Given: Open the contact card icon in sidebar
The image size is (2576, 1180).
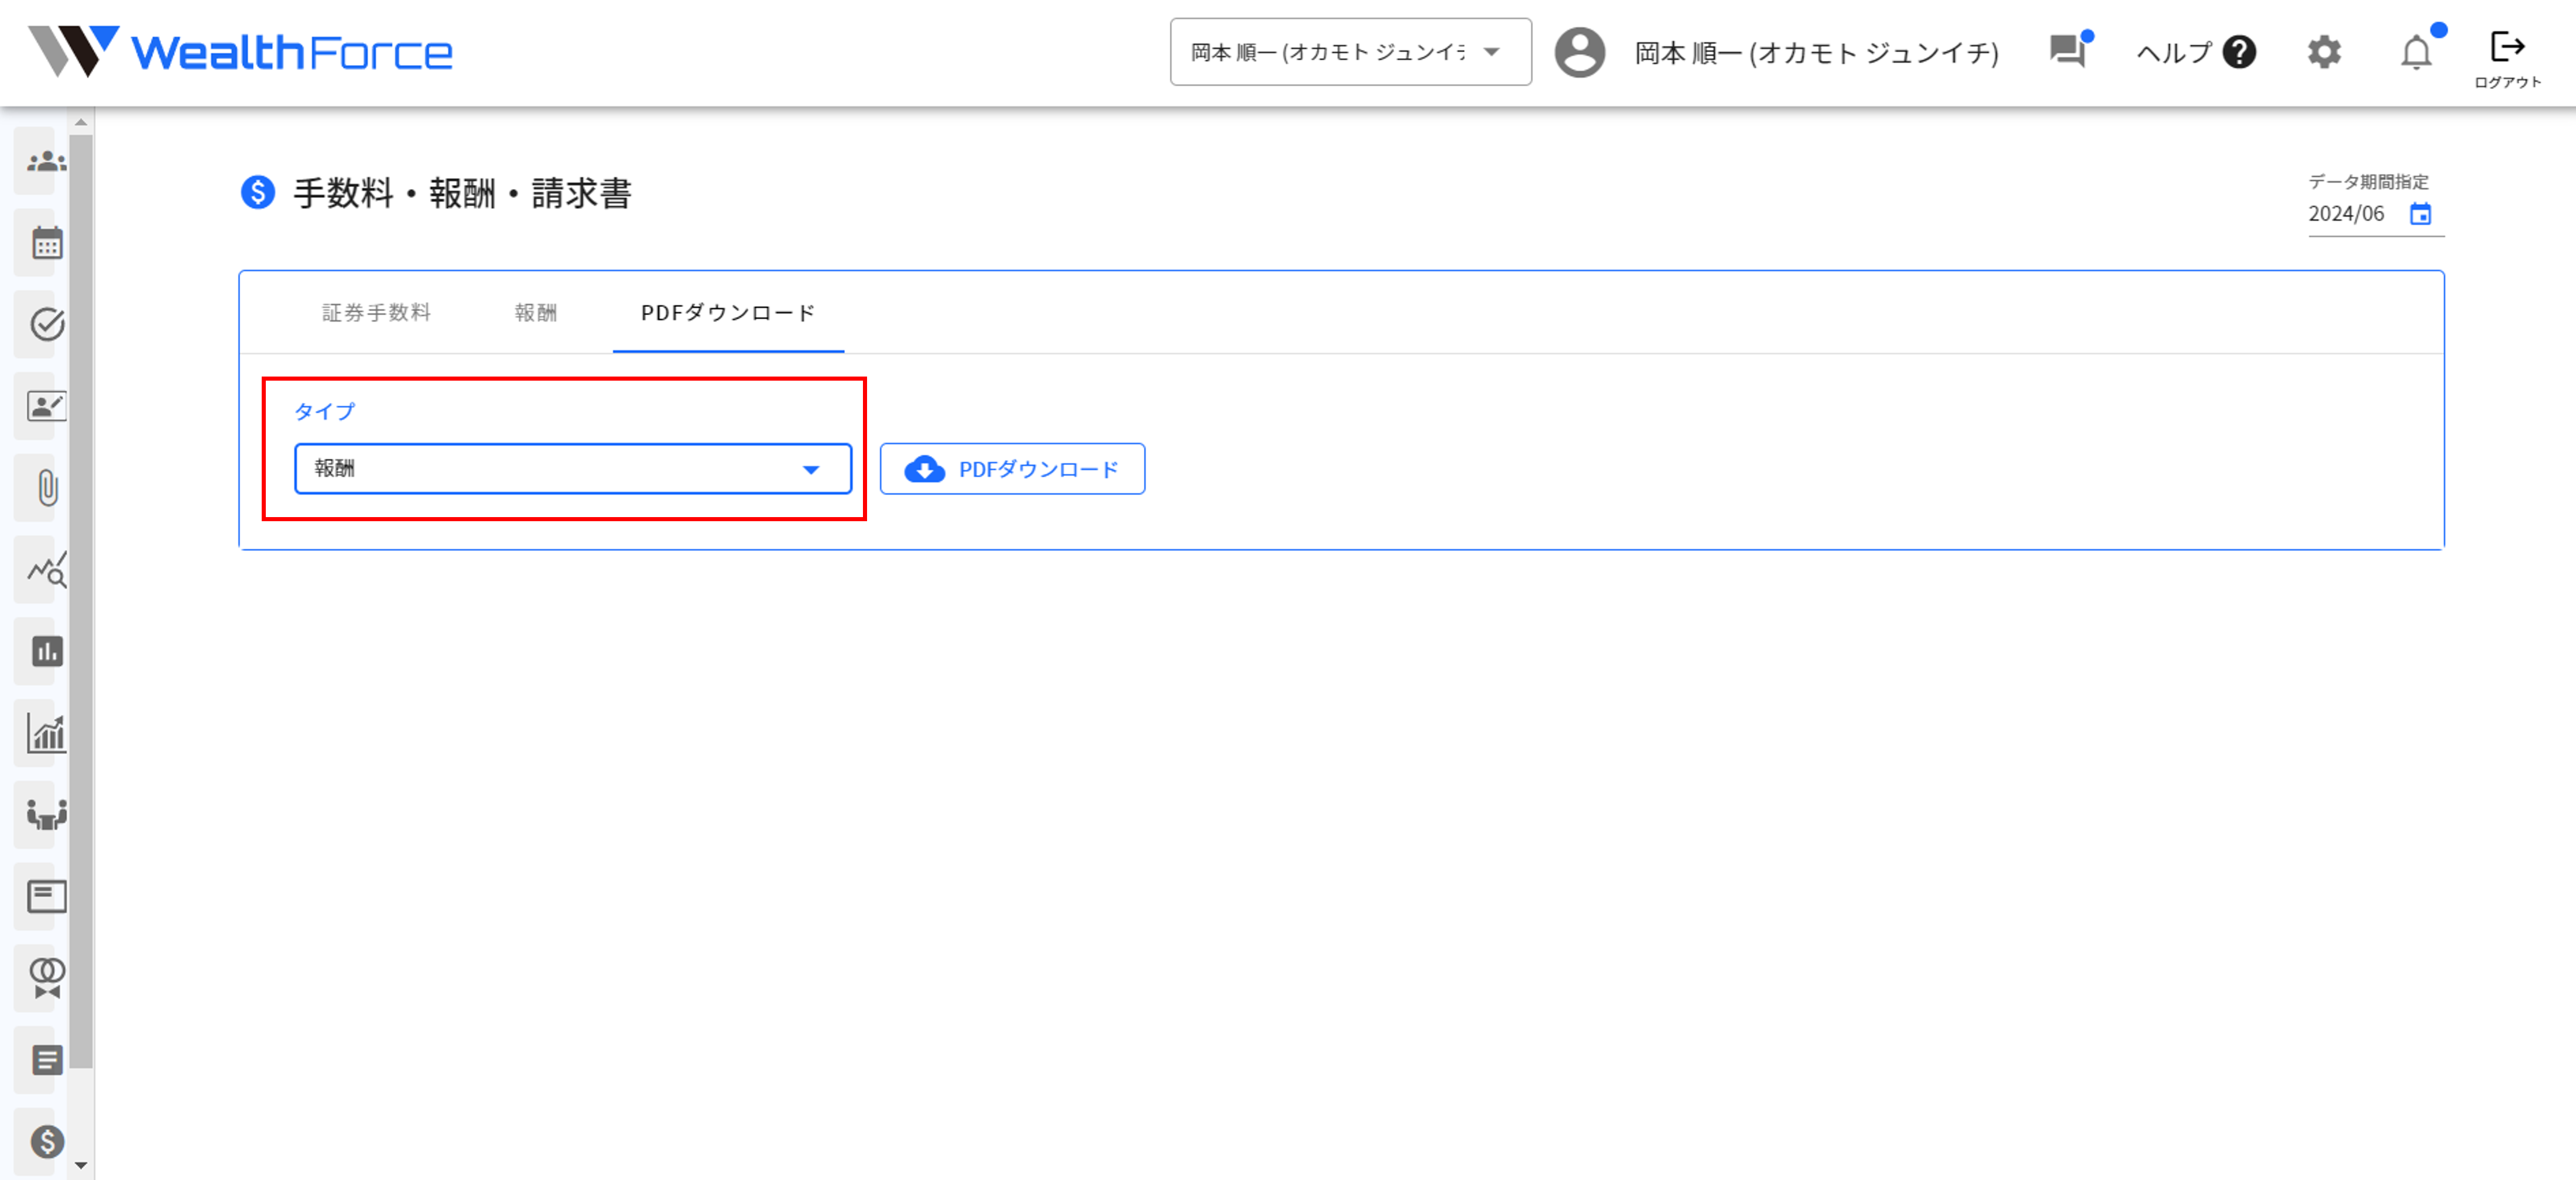Looking at the screenshot, I should pyautogui.click(x=46, y=406).
